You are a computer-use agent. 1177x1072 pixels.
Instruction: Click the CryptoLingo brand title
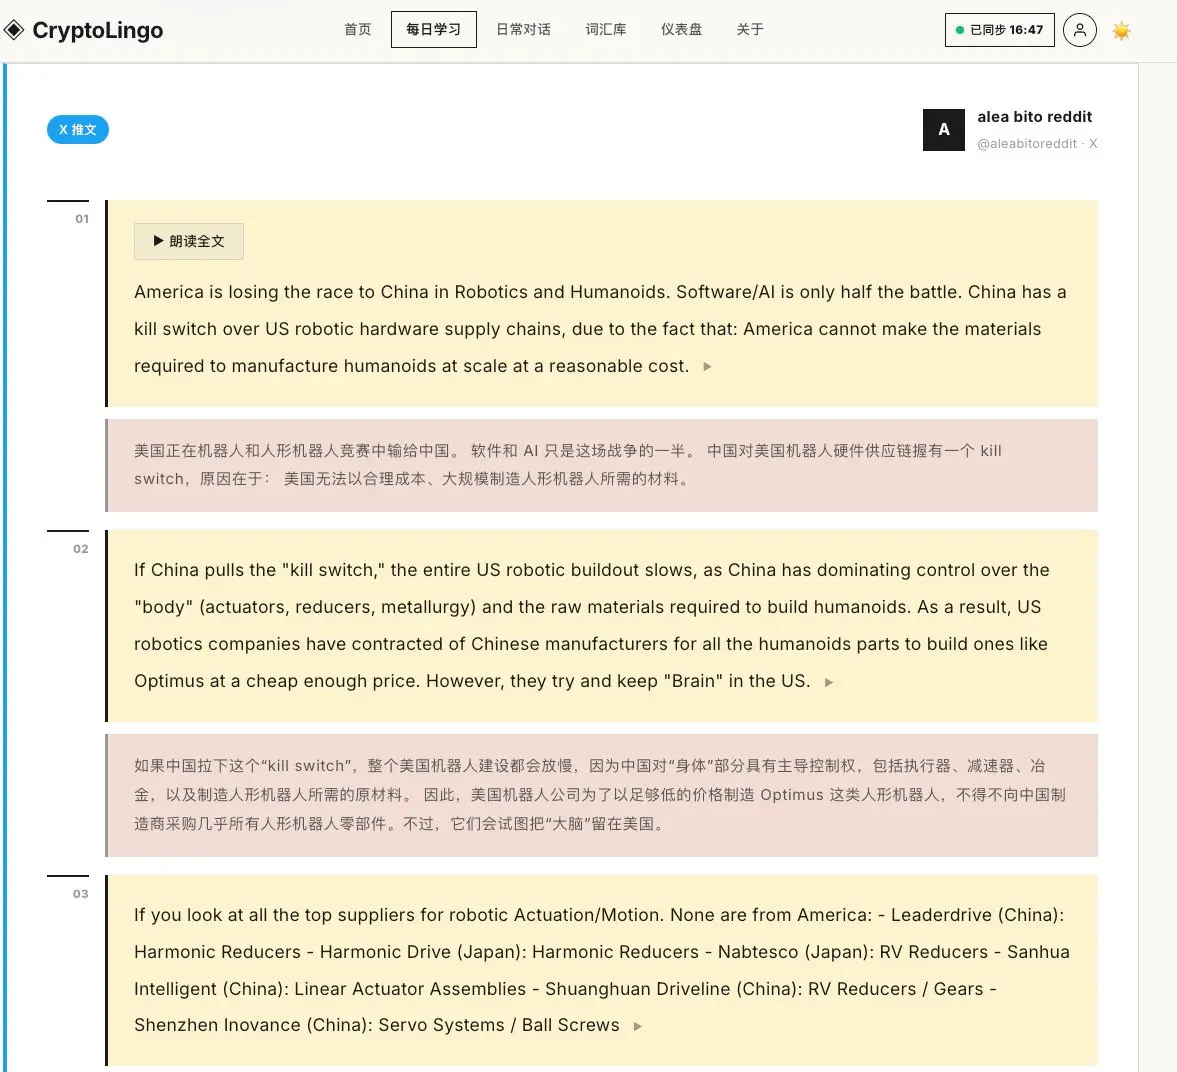point(98,30)
